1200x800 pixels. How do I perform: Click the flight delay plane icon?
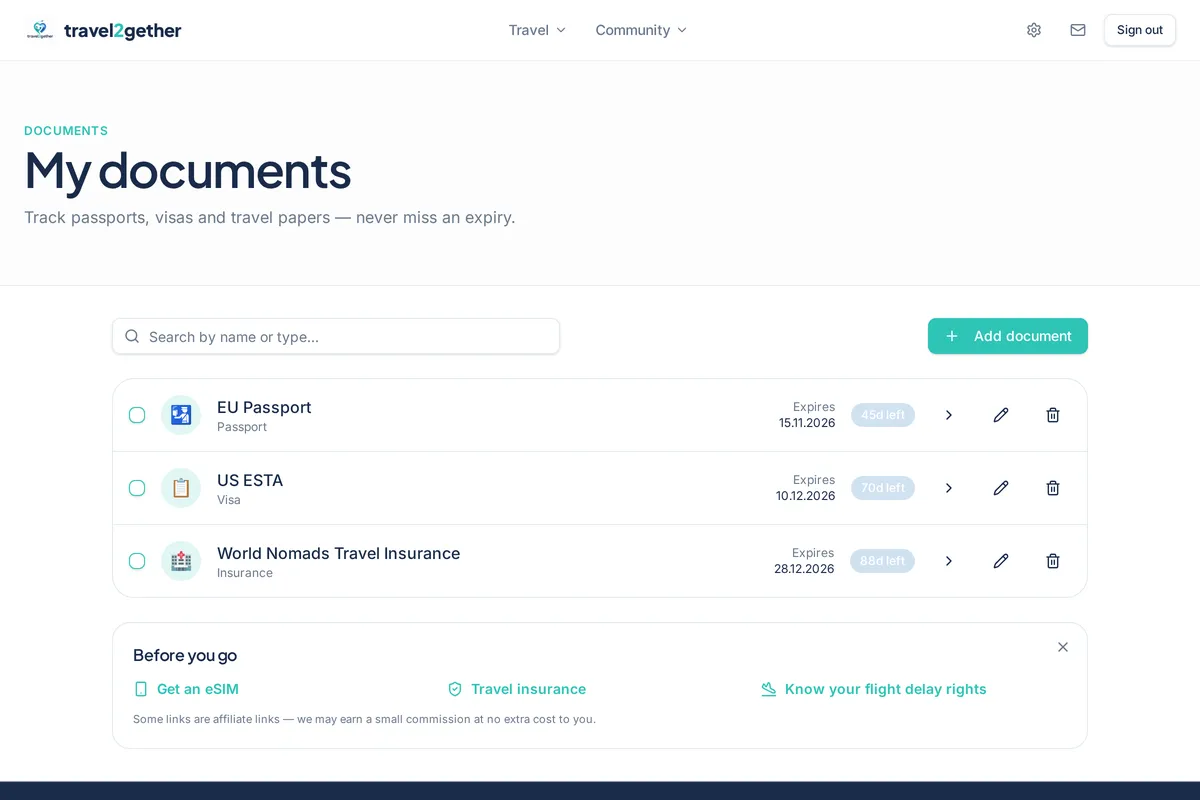(x=769, y=689)
